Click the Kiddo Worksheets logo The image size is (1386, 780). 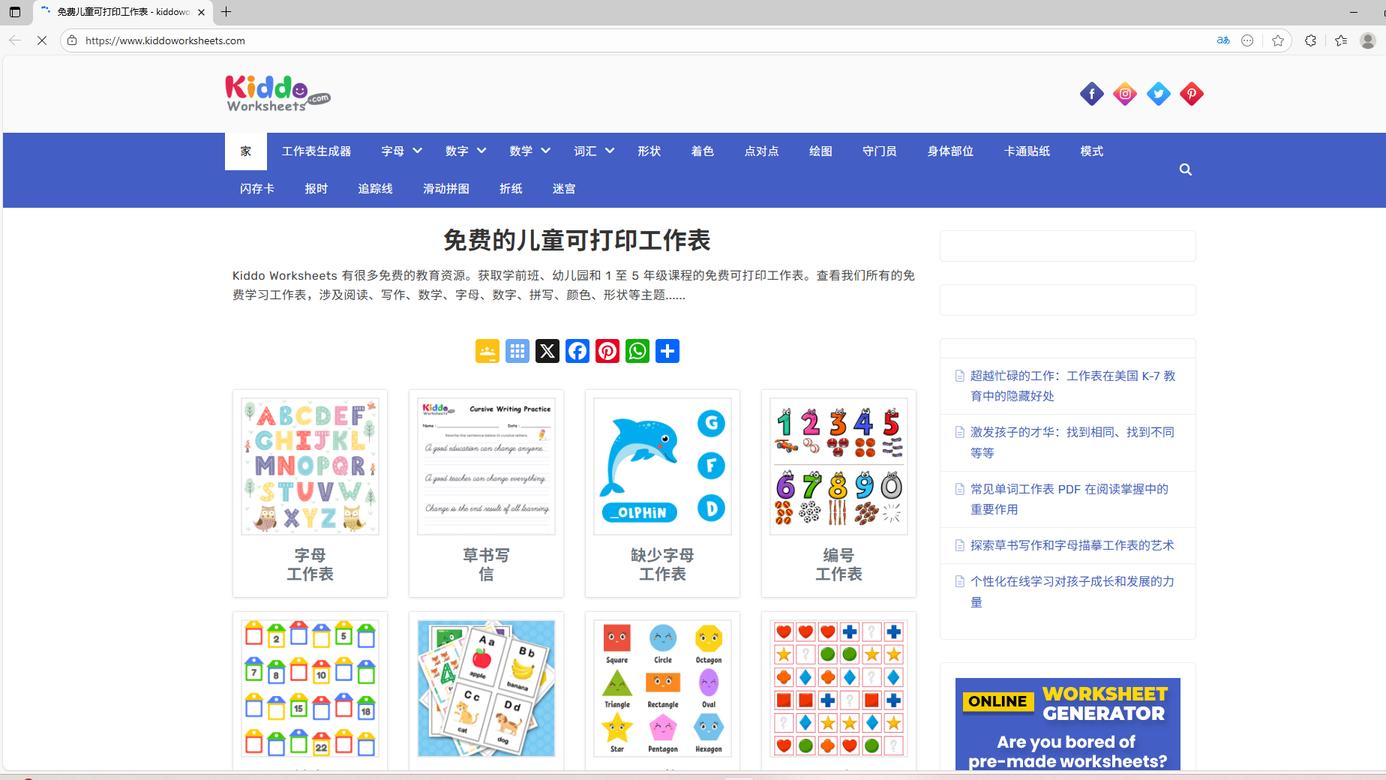277,93
